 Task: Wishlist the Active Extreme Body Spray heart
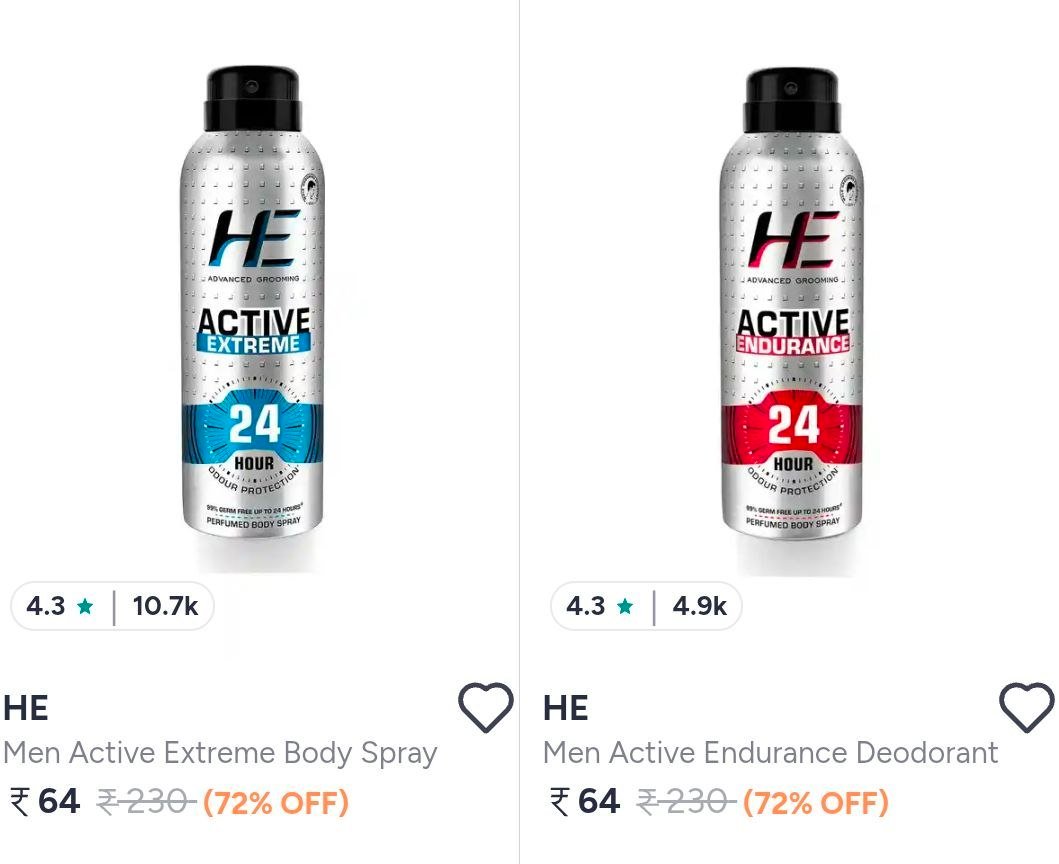486,707
